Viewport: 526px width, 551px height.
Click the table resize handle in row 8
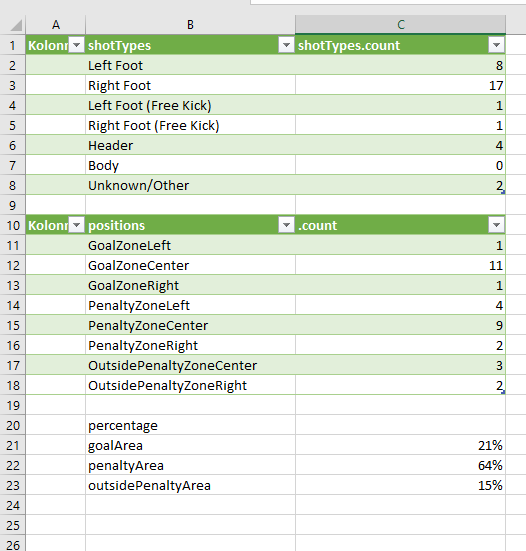pyautogui.click(x=503, y=192)
